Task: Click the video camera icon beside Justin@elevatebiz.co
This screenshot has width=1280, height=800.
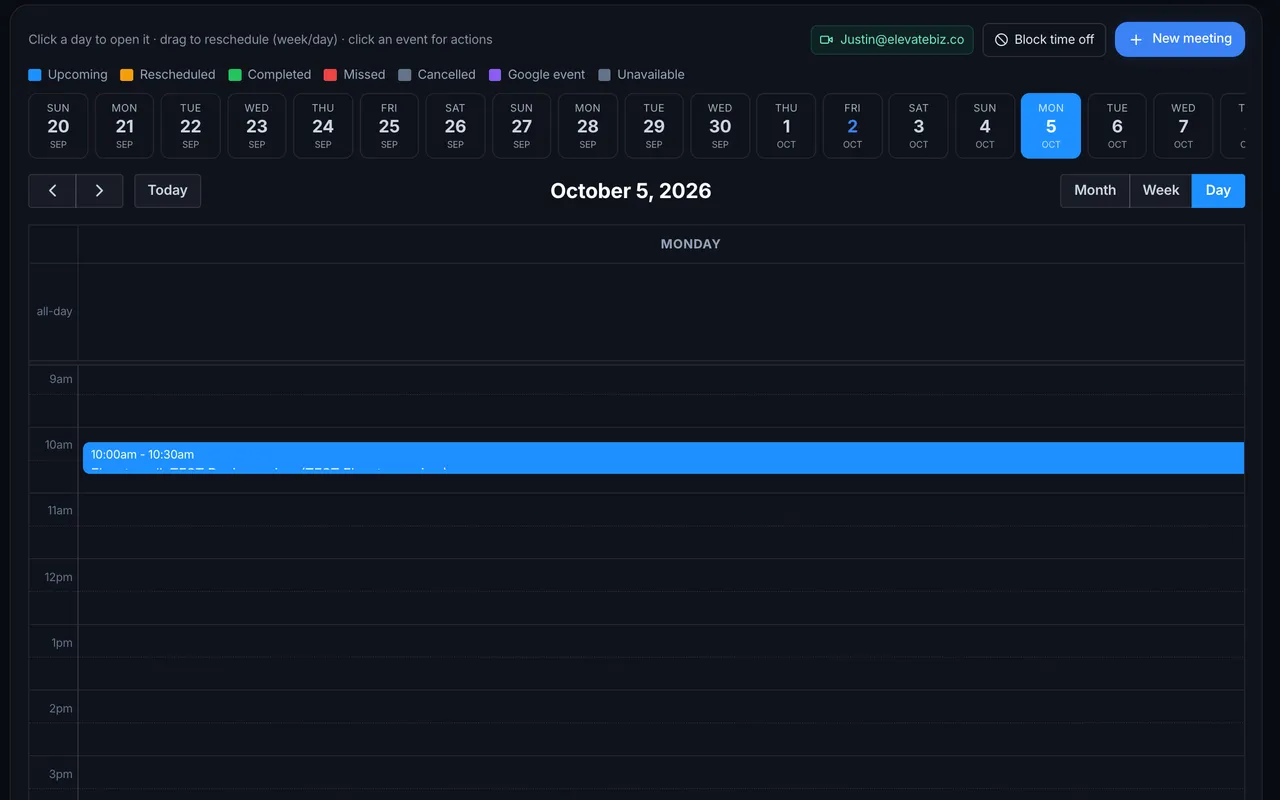Action: [x=826, y=40]
